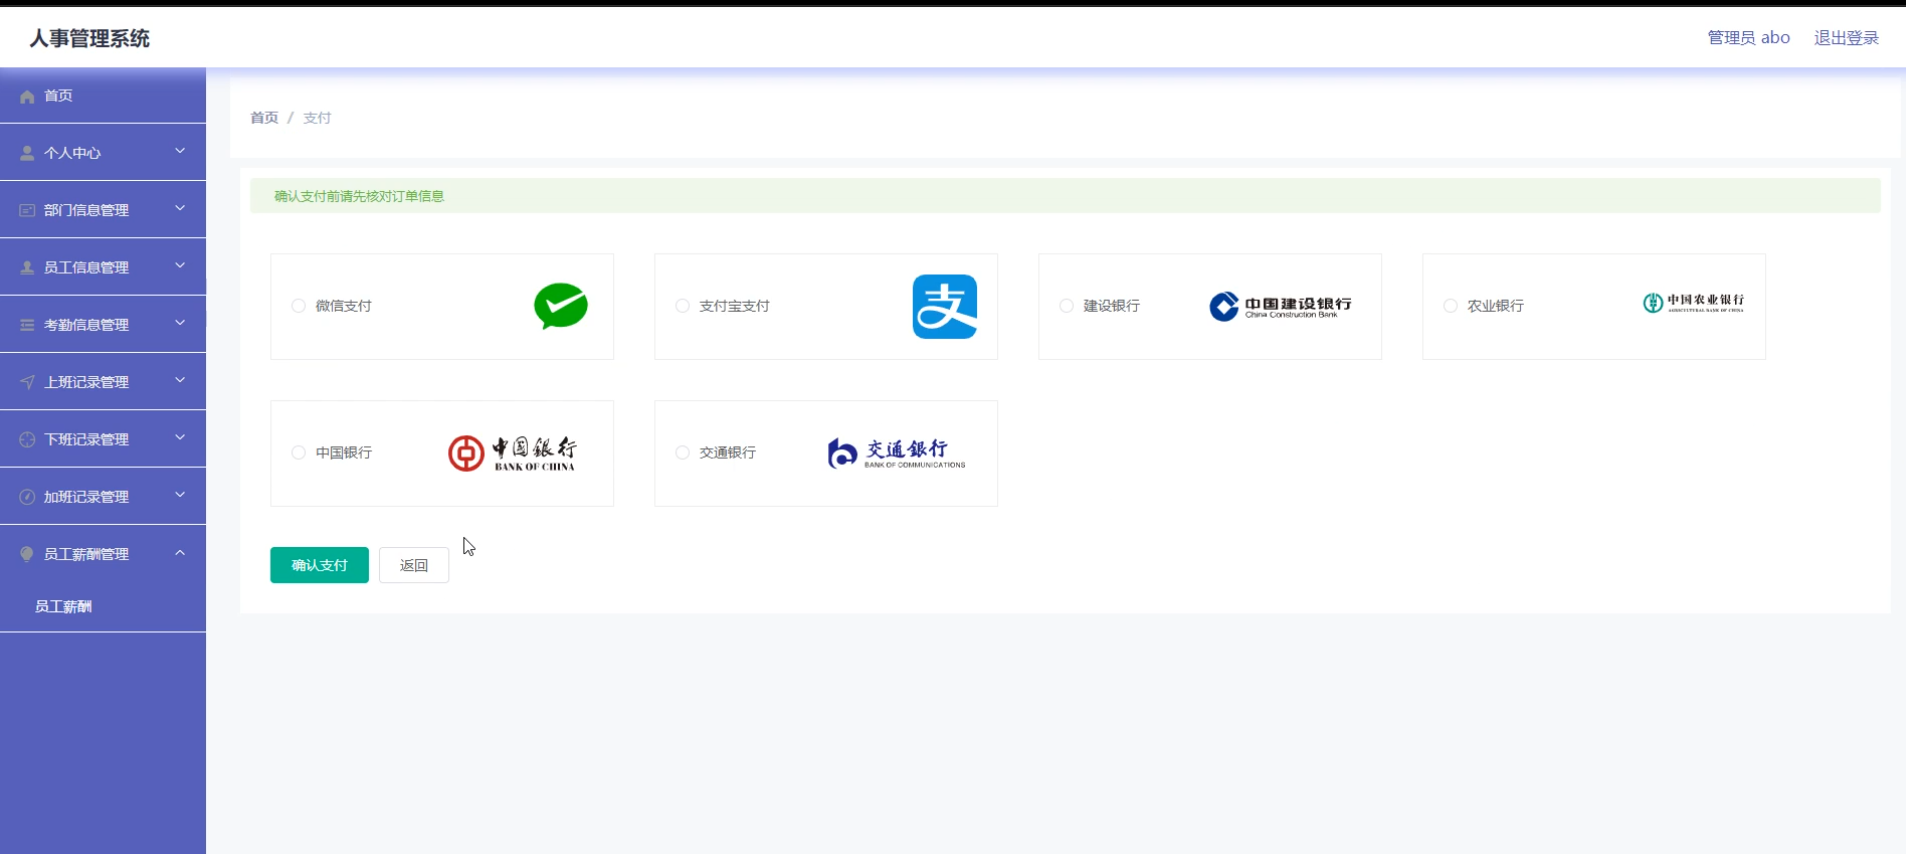
Task: Click the China Construction Bank logo
Action: click(x=1280, y=306)
